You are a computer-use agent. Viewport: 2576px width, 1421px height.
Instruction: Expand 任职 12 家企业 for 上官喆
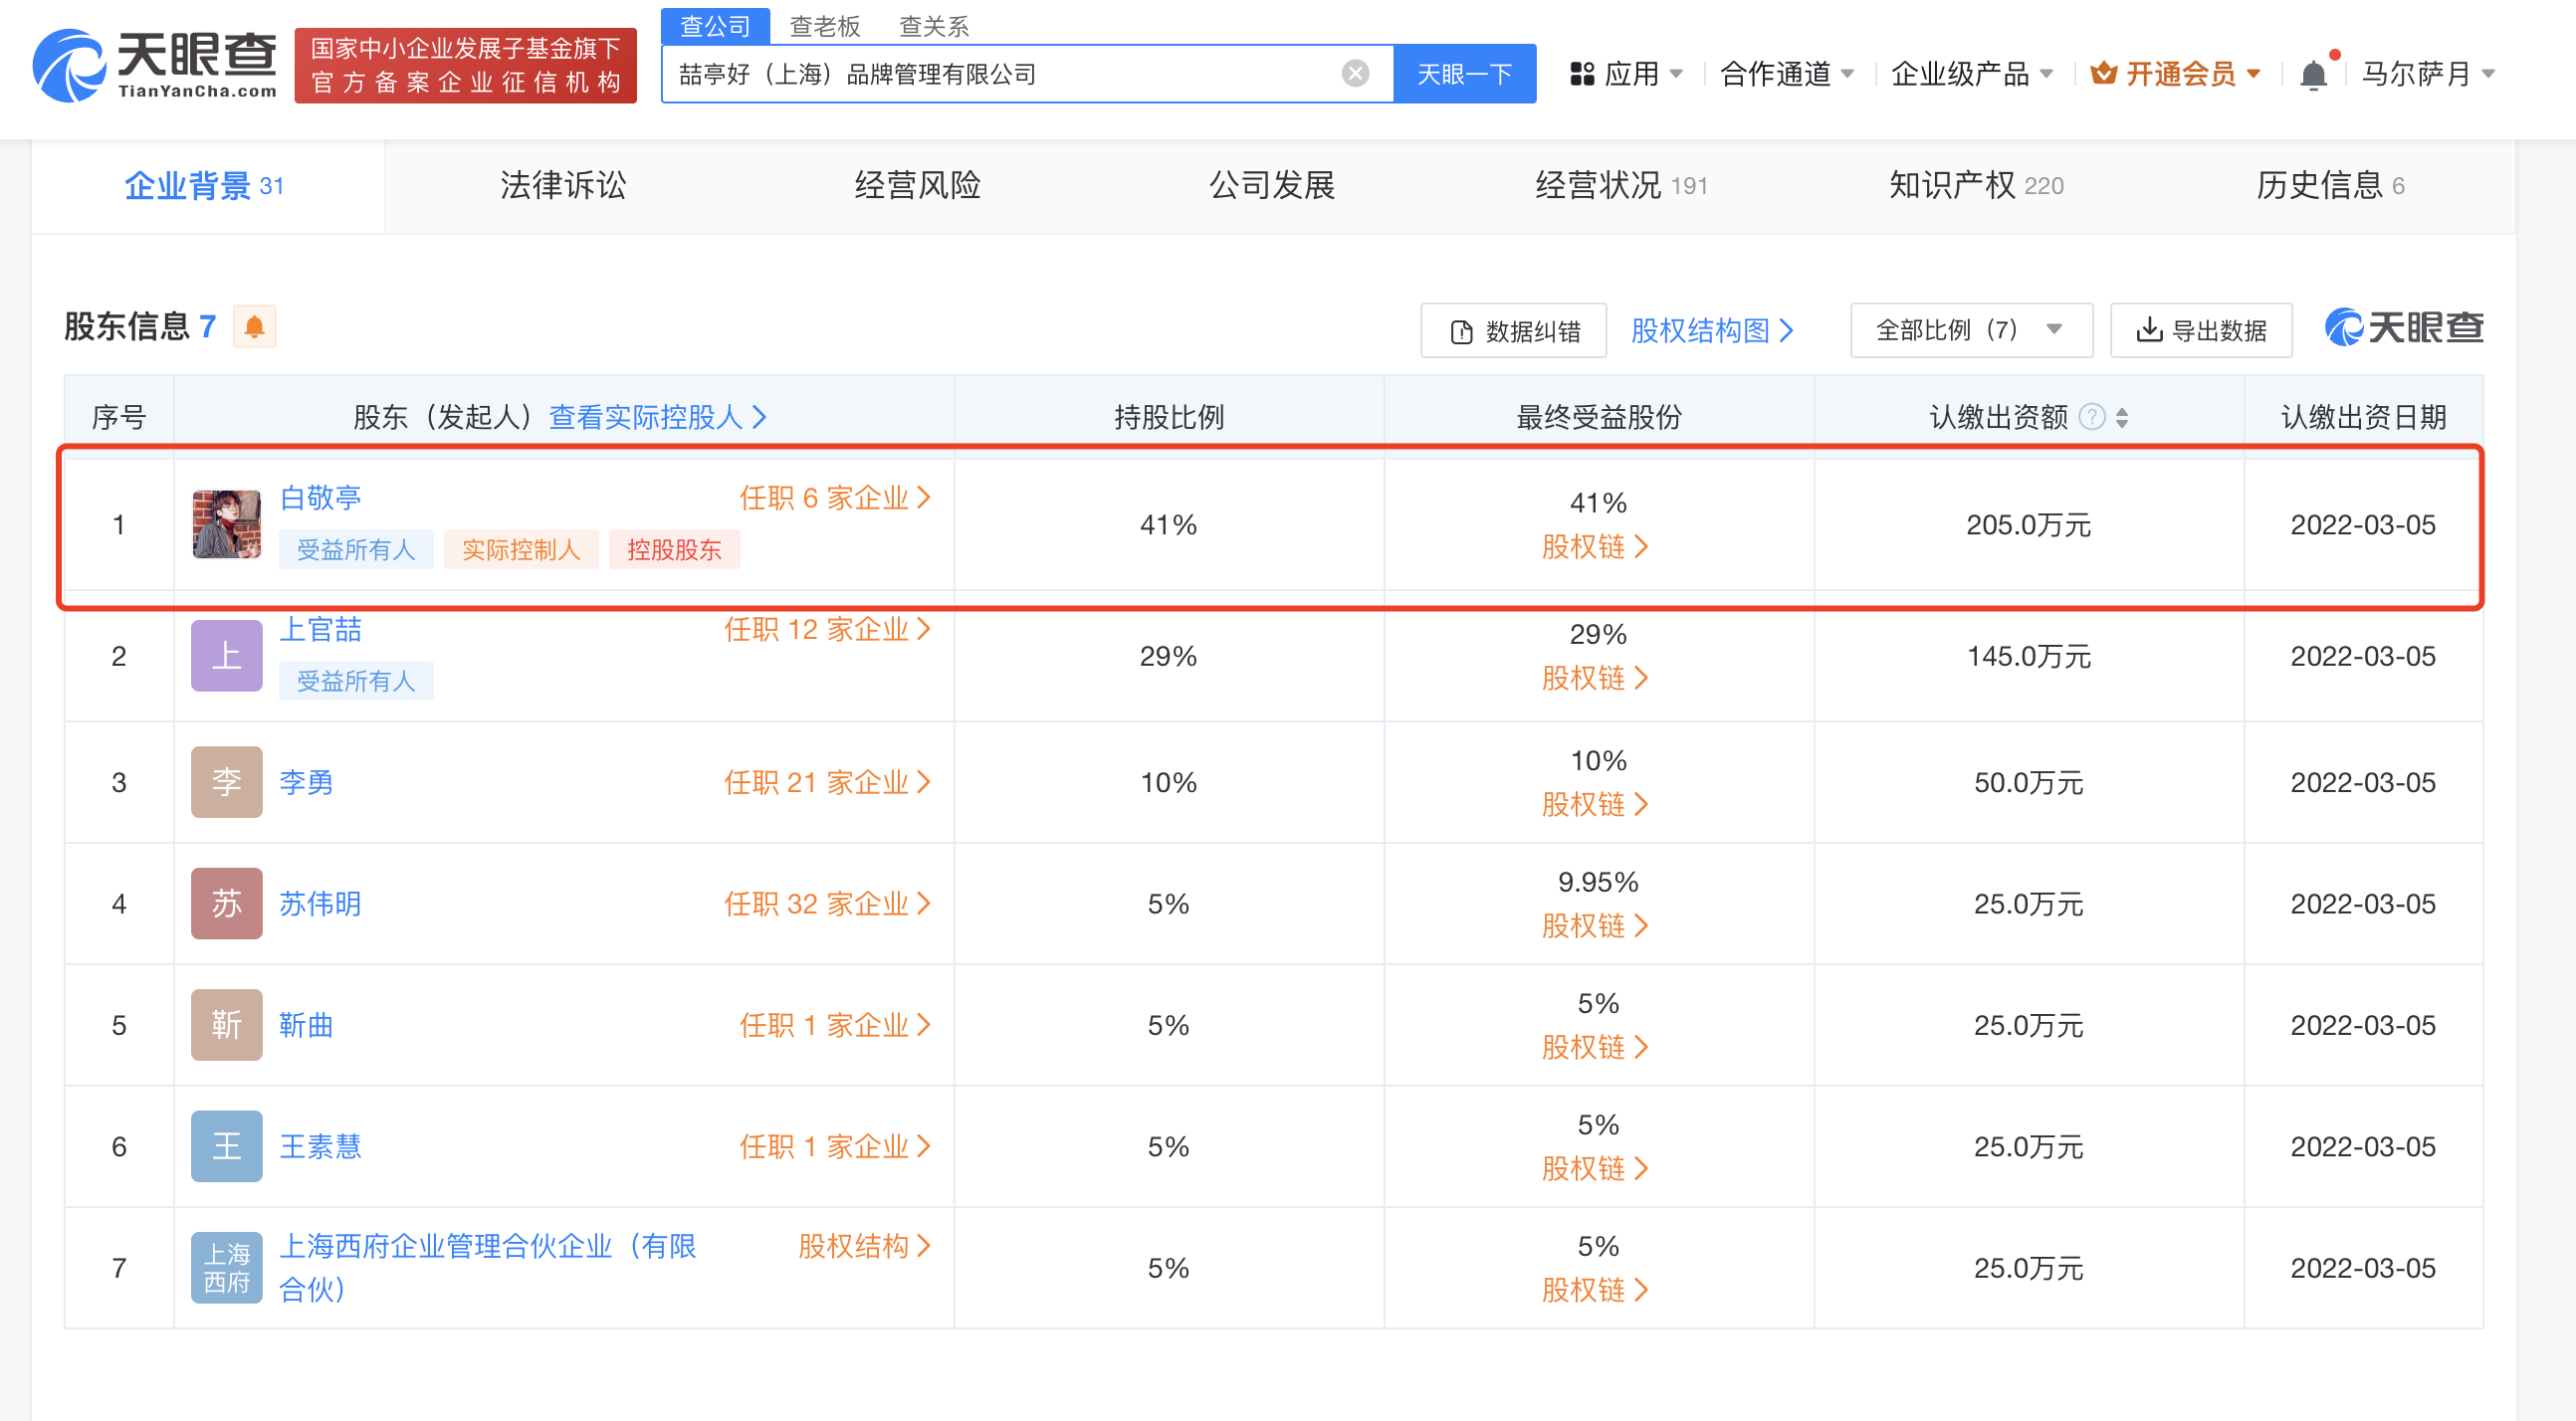point(828,630)
